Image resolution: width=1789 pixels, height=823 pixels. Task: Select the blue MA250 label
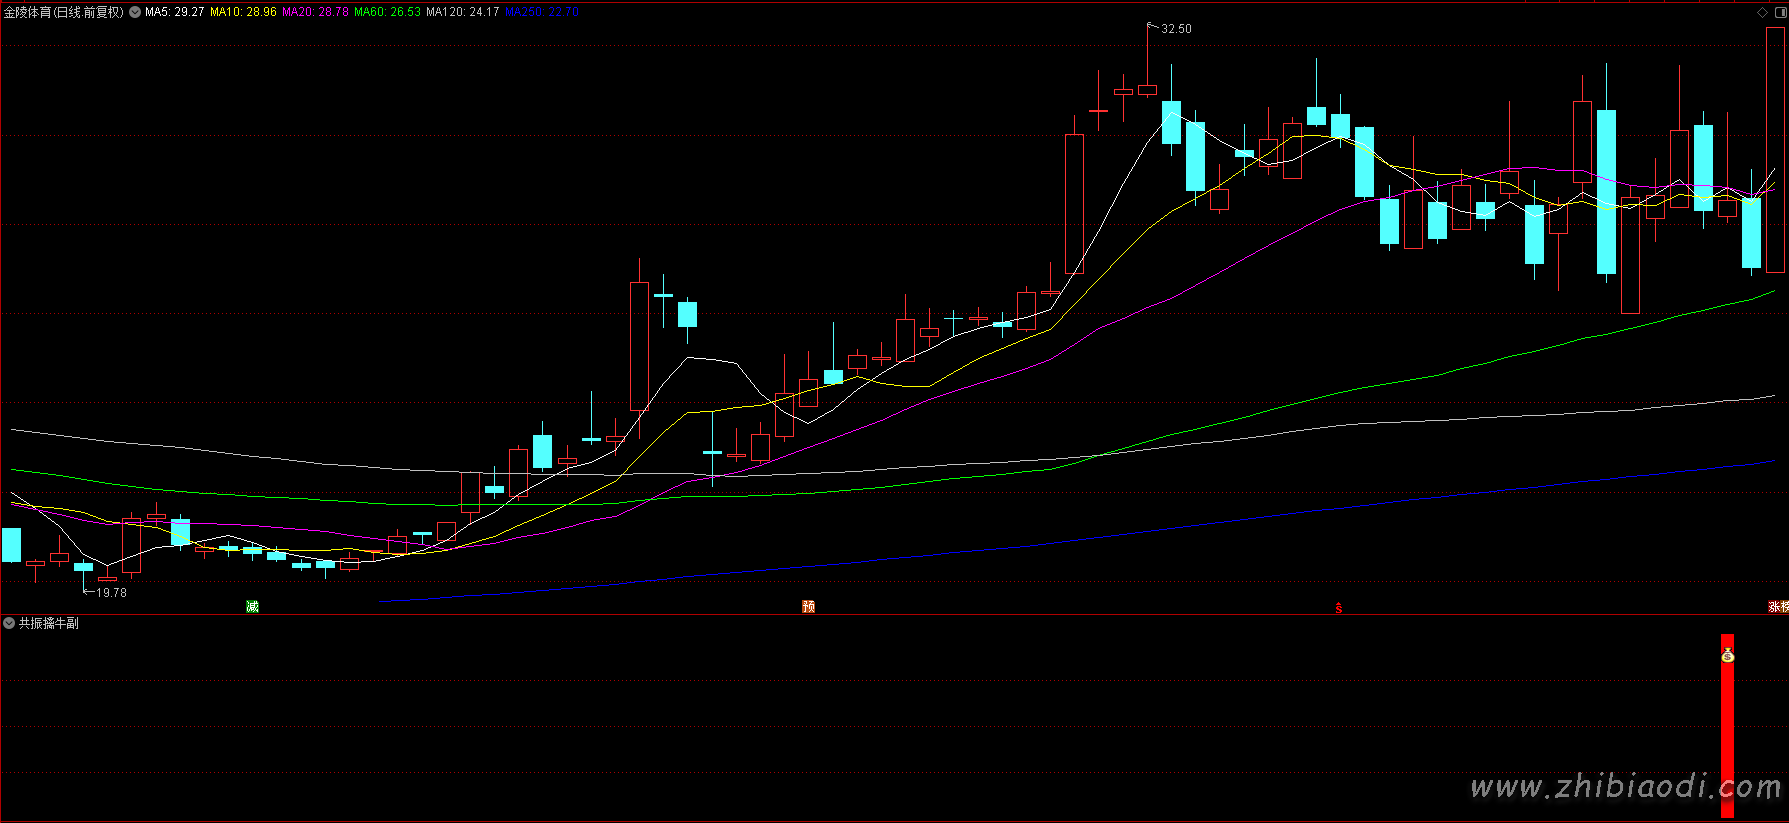coord(541,12)
